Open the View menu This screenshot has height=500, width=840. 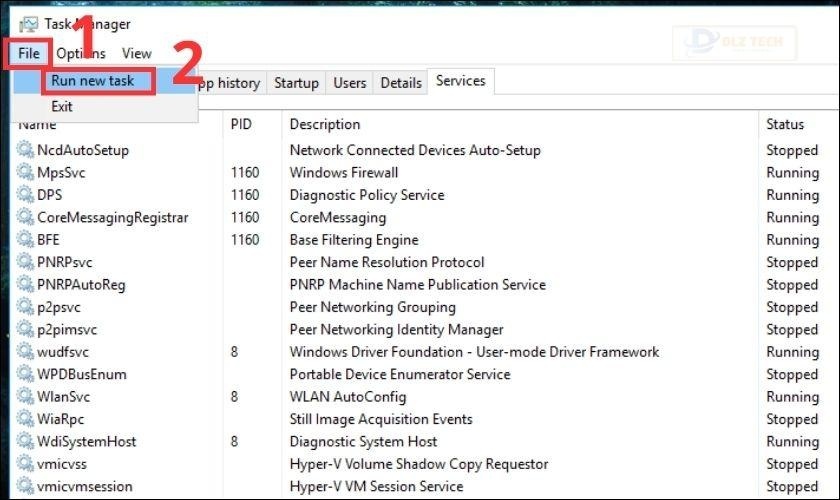coord(137,54)
